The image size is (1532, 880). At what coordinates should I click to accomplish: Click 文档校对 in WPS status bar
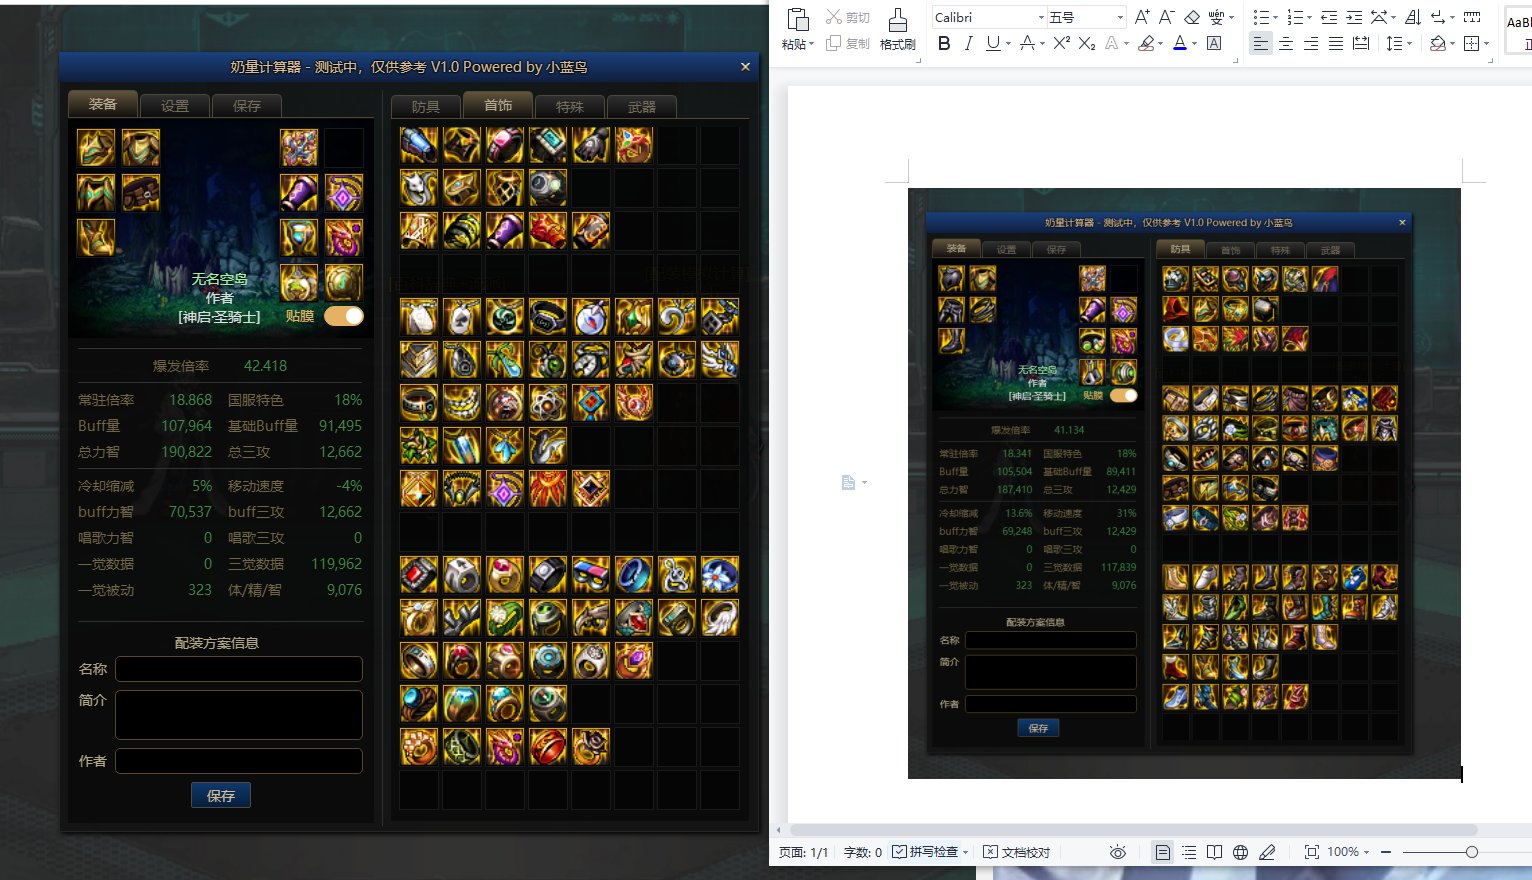(x=1017, y=852)
